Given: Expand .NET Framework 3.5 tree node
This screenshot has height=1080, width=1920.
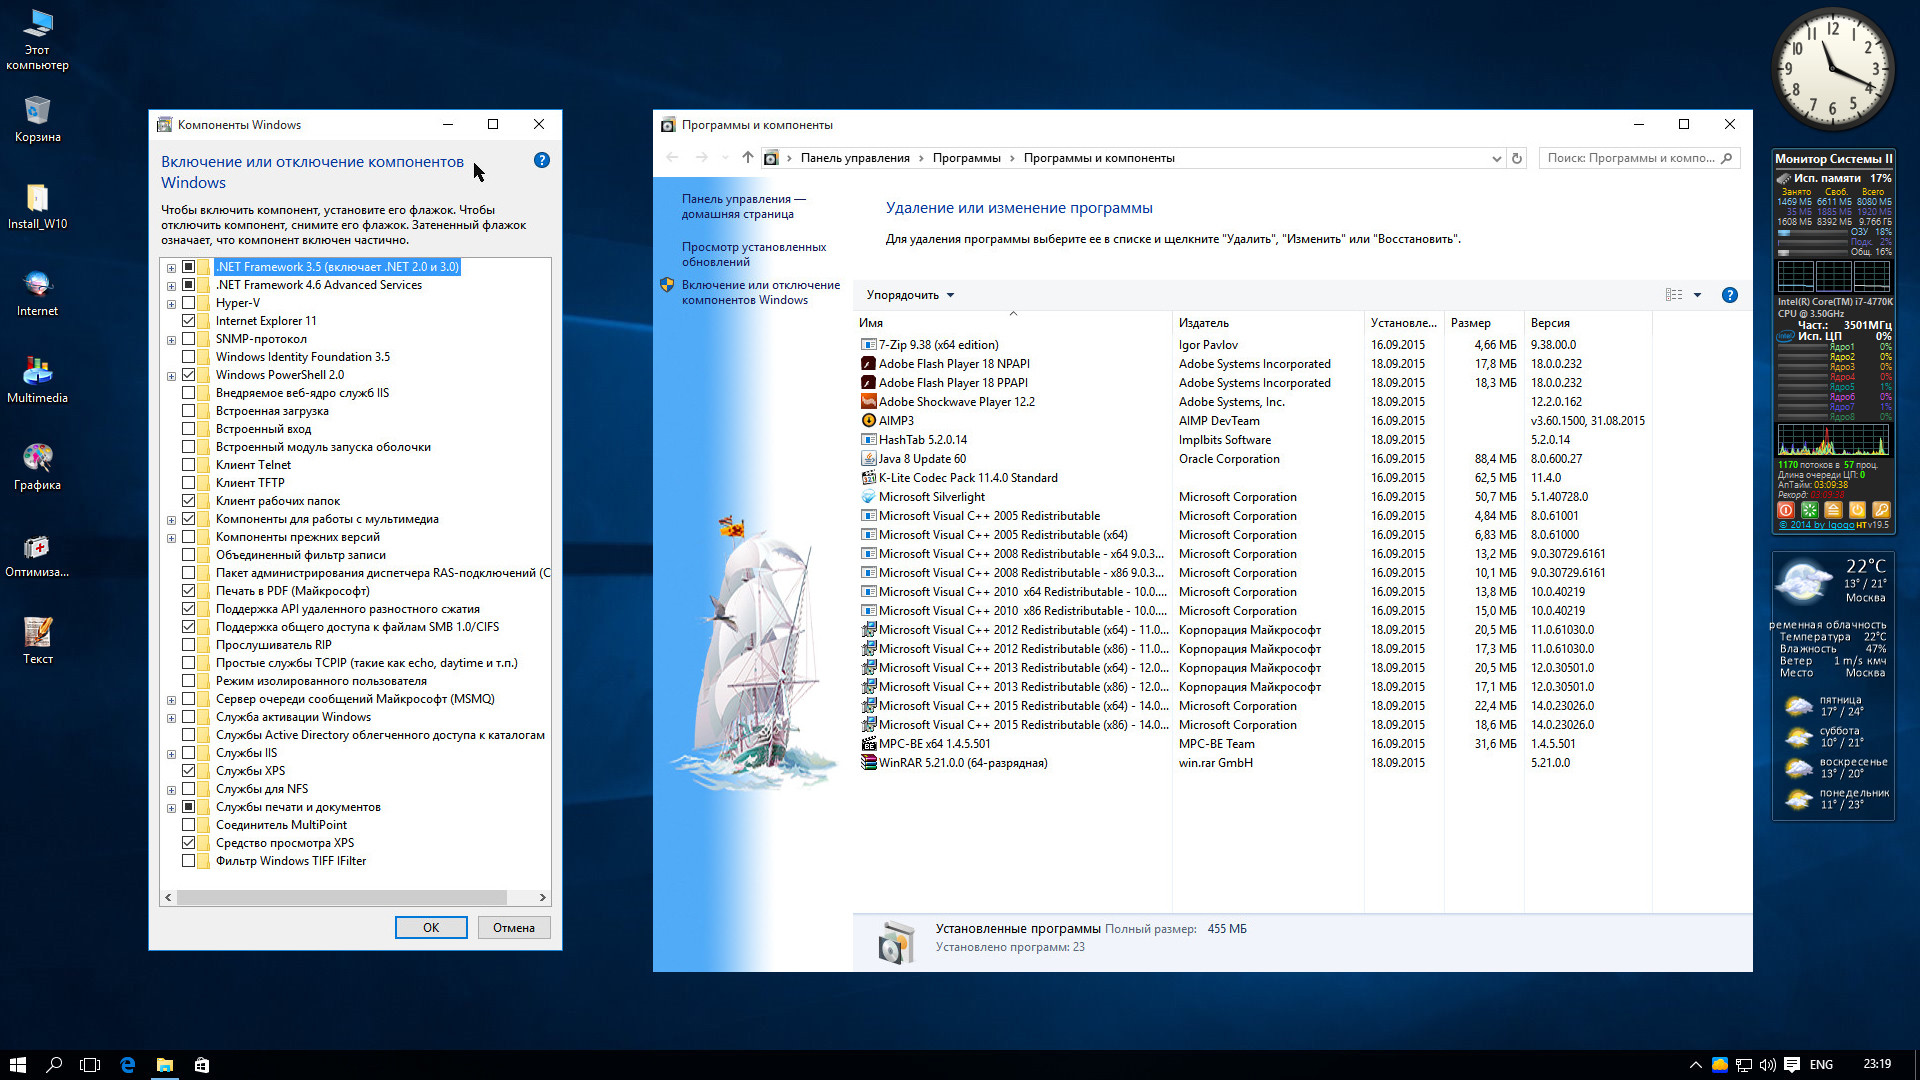Looking at the screenshot, I should 171,268.
